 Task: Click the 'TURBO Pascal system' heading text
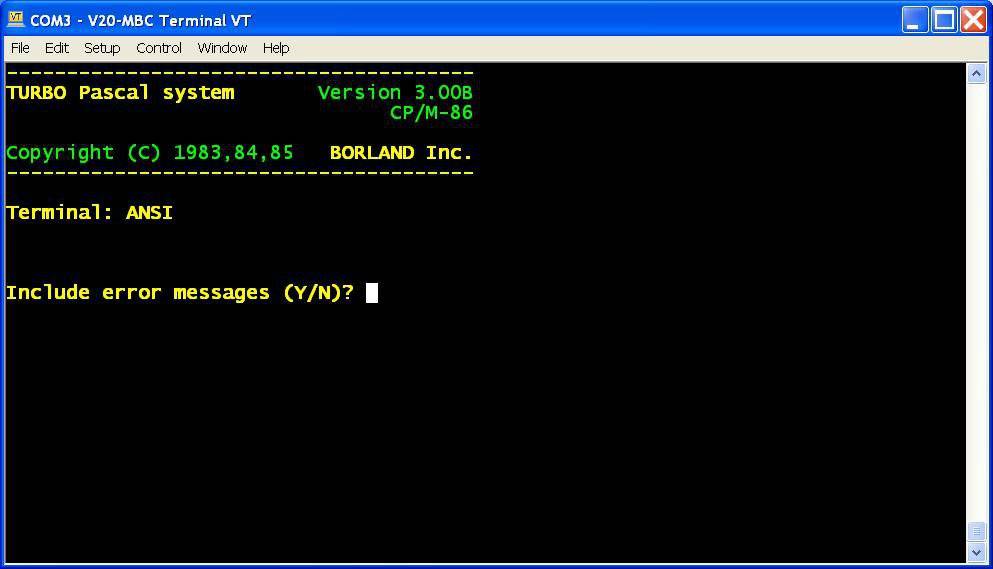(120, 93)
